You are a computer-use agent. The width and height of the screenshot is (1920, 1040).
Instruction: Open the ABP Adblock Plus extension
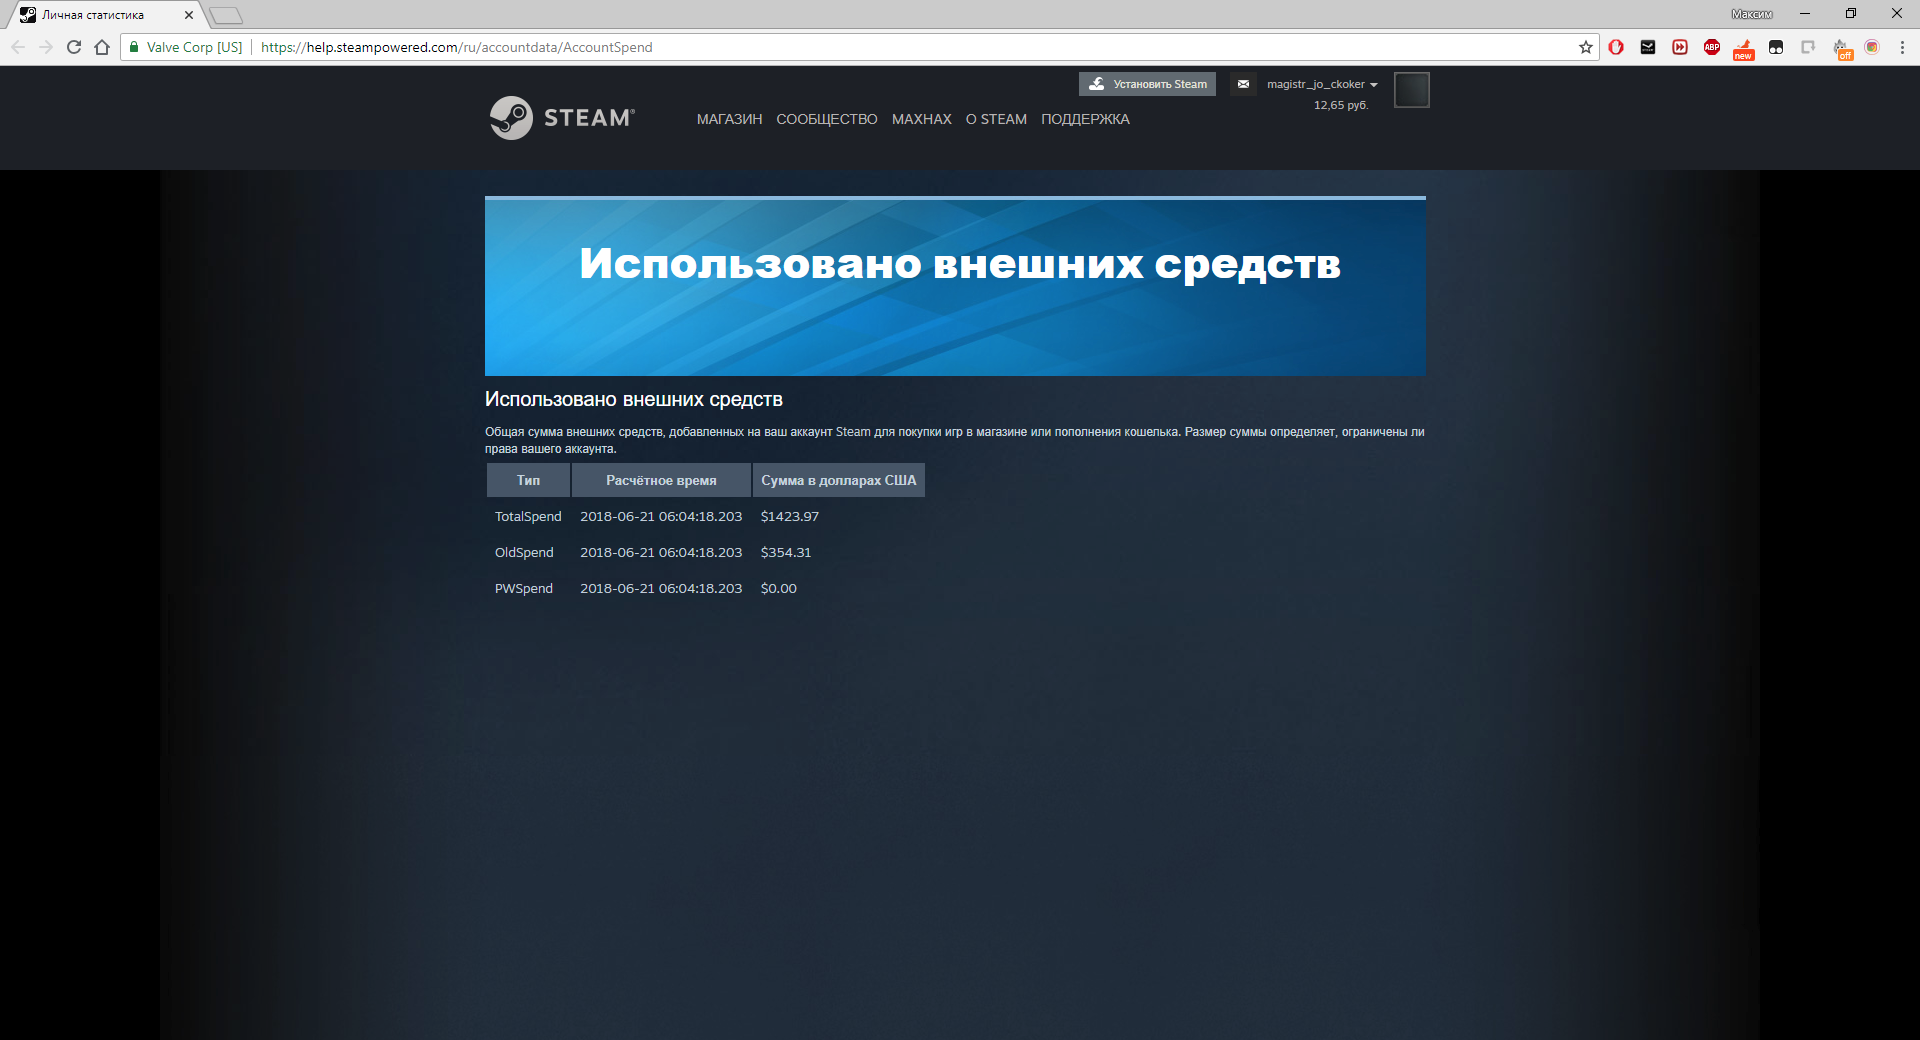click(1712, 47)
